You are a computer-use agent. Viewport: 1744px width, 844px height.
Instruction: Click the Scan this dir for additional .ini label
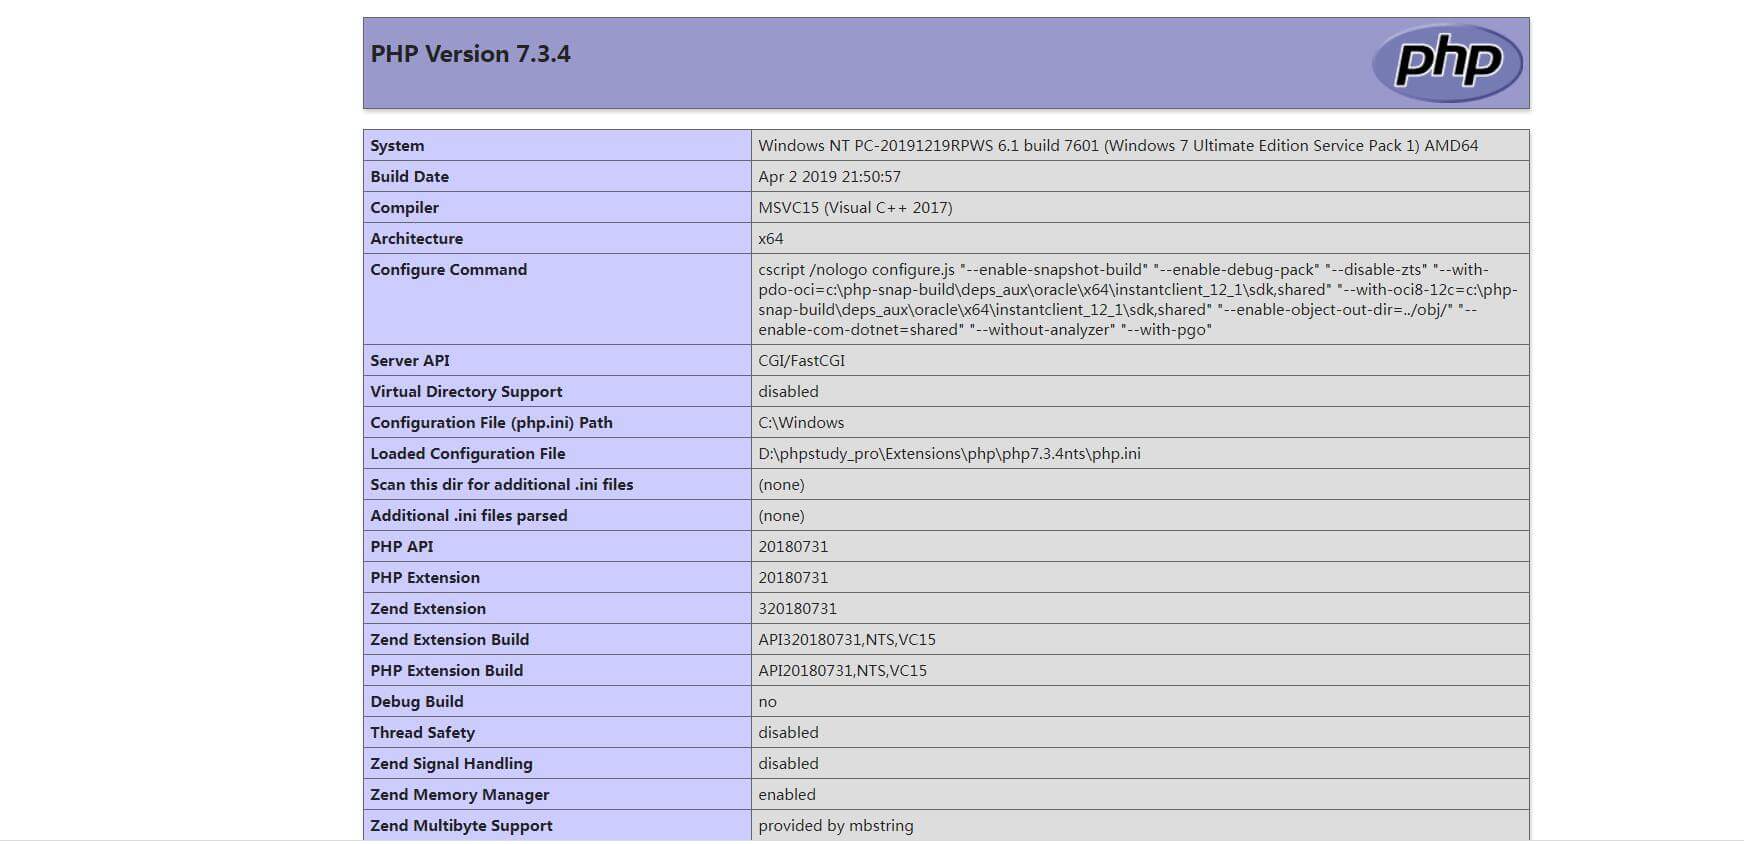501,485
